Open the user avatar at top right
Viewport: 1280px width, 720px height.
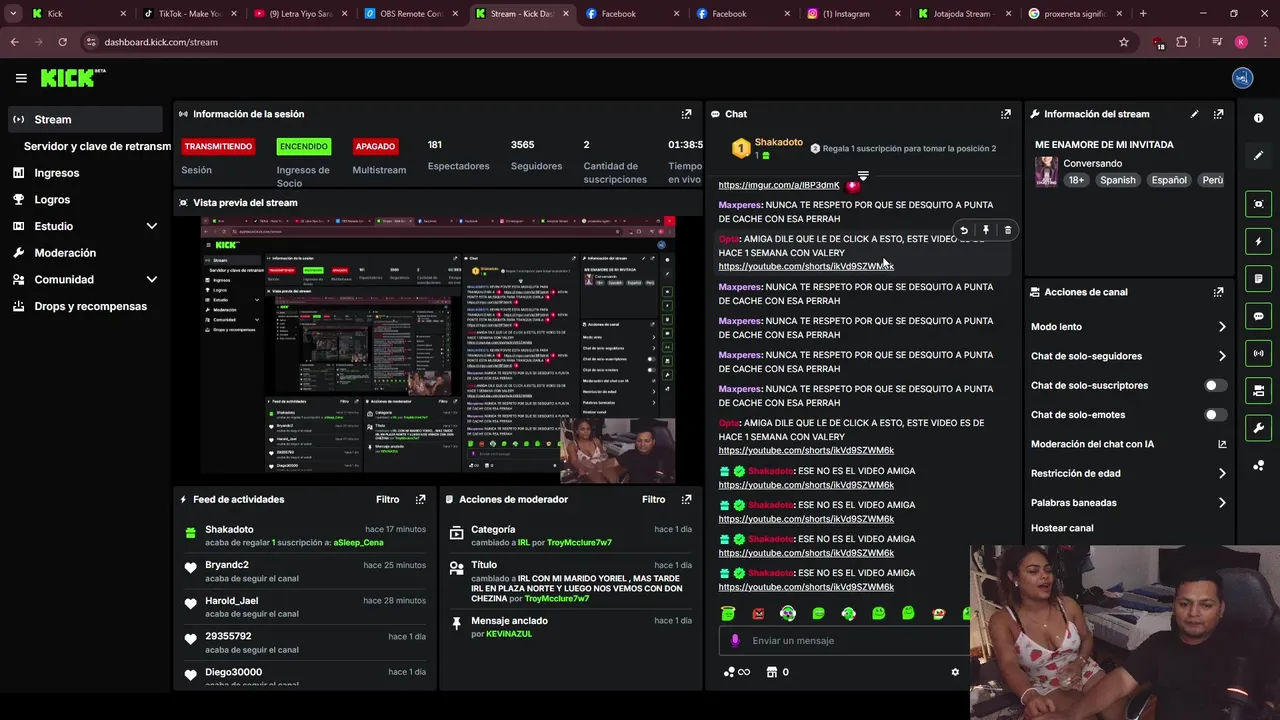pyautogui.click(x=1242, y=78)
